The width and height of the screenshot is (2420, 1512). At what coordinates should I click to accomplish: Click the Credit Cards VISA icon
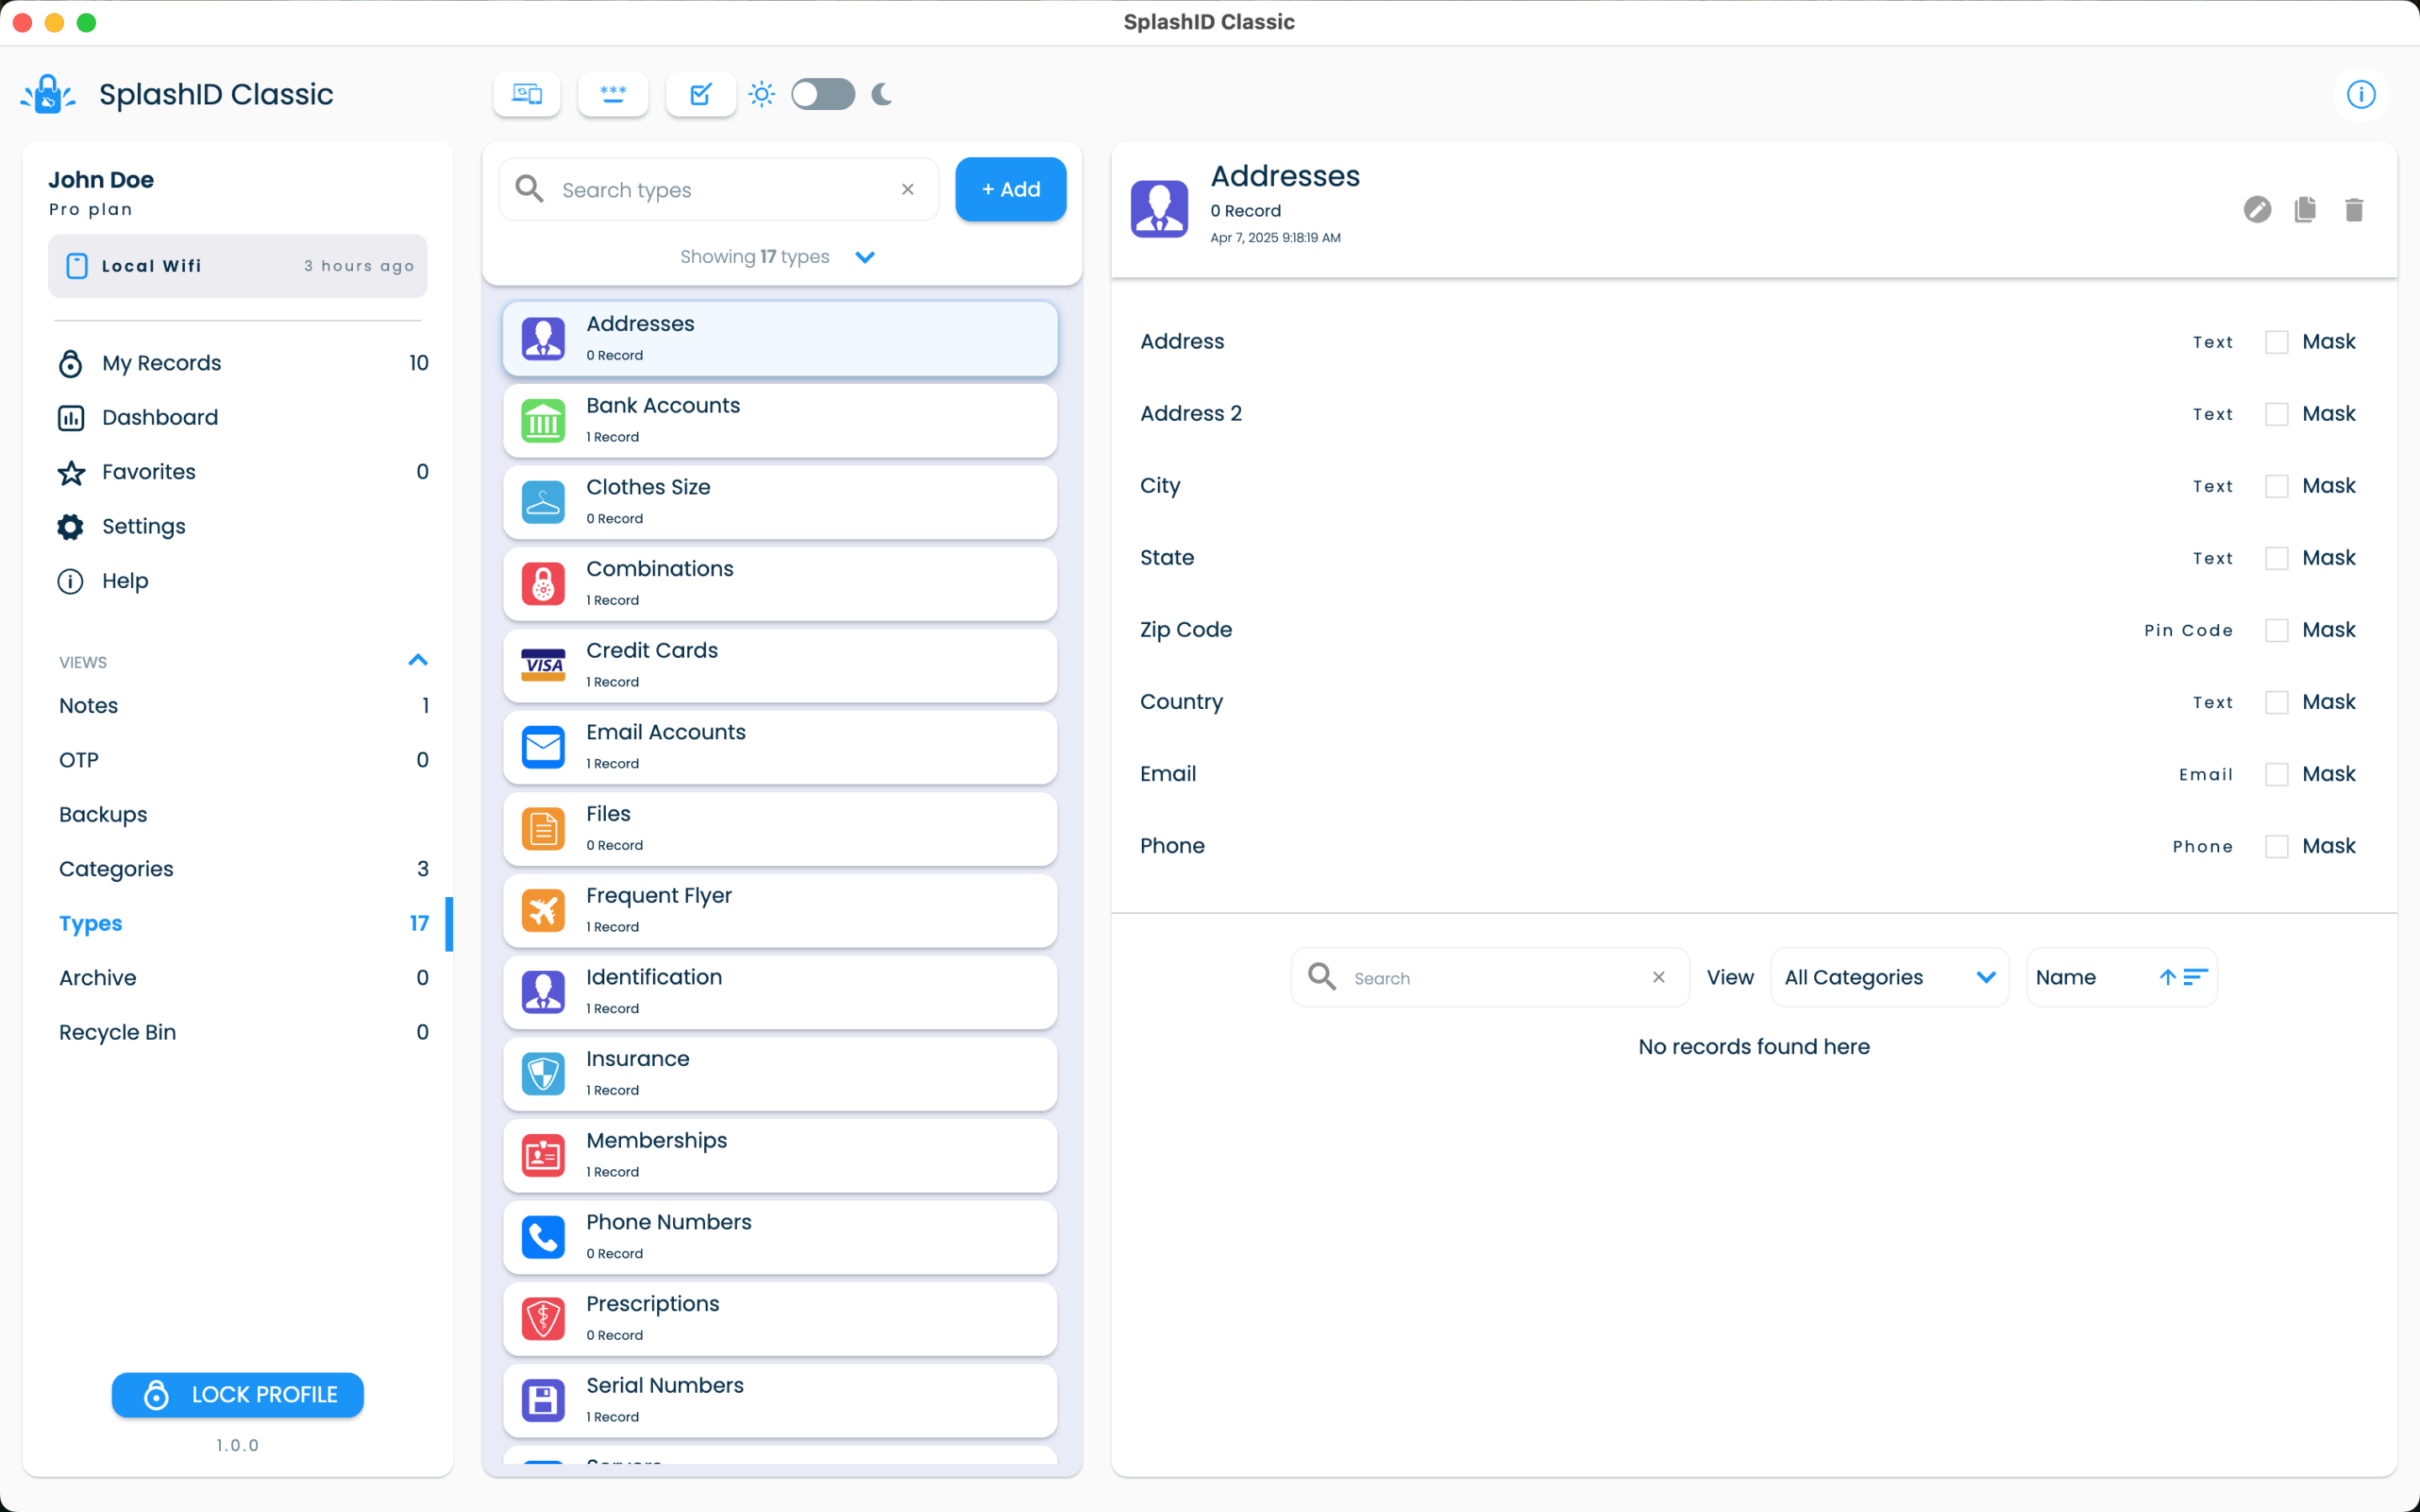tap(543, 666)
